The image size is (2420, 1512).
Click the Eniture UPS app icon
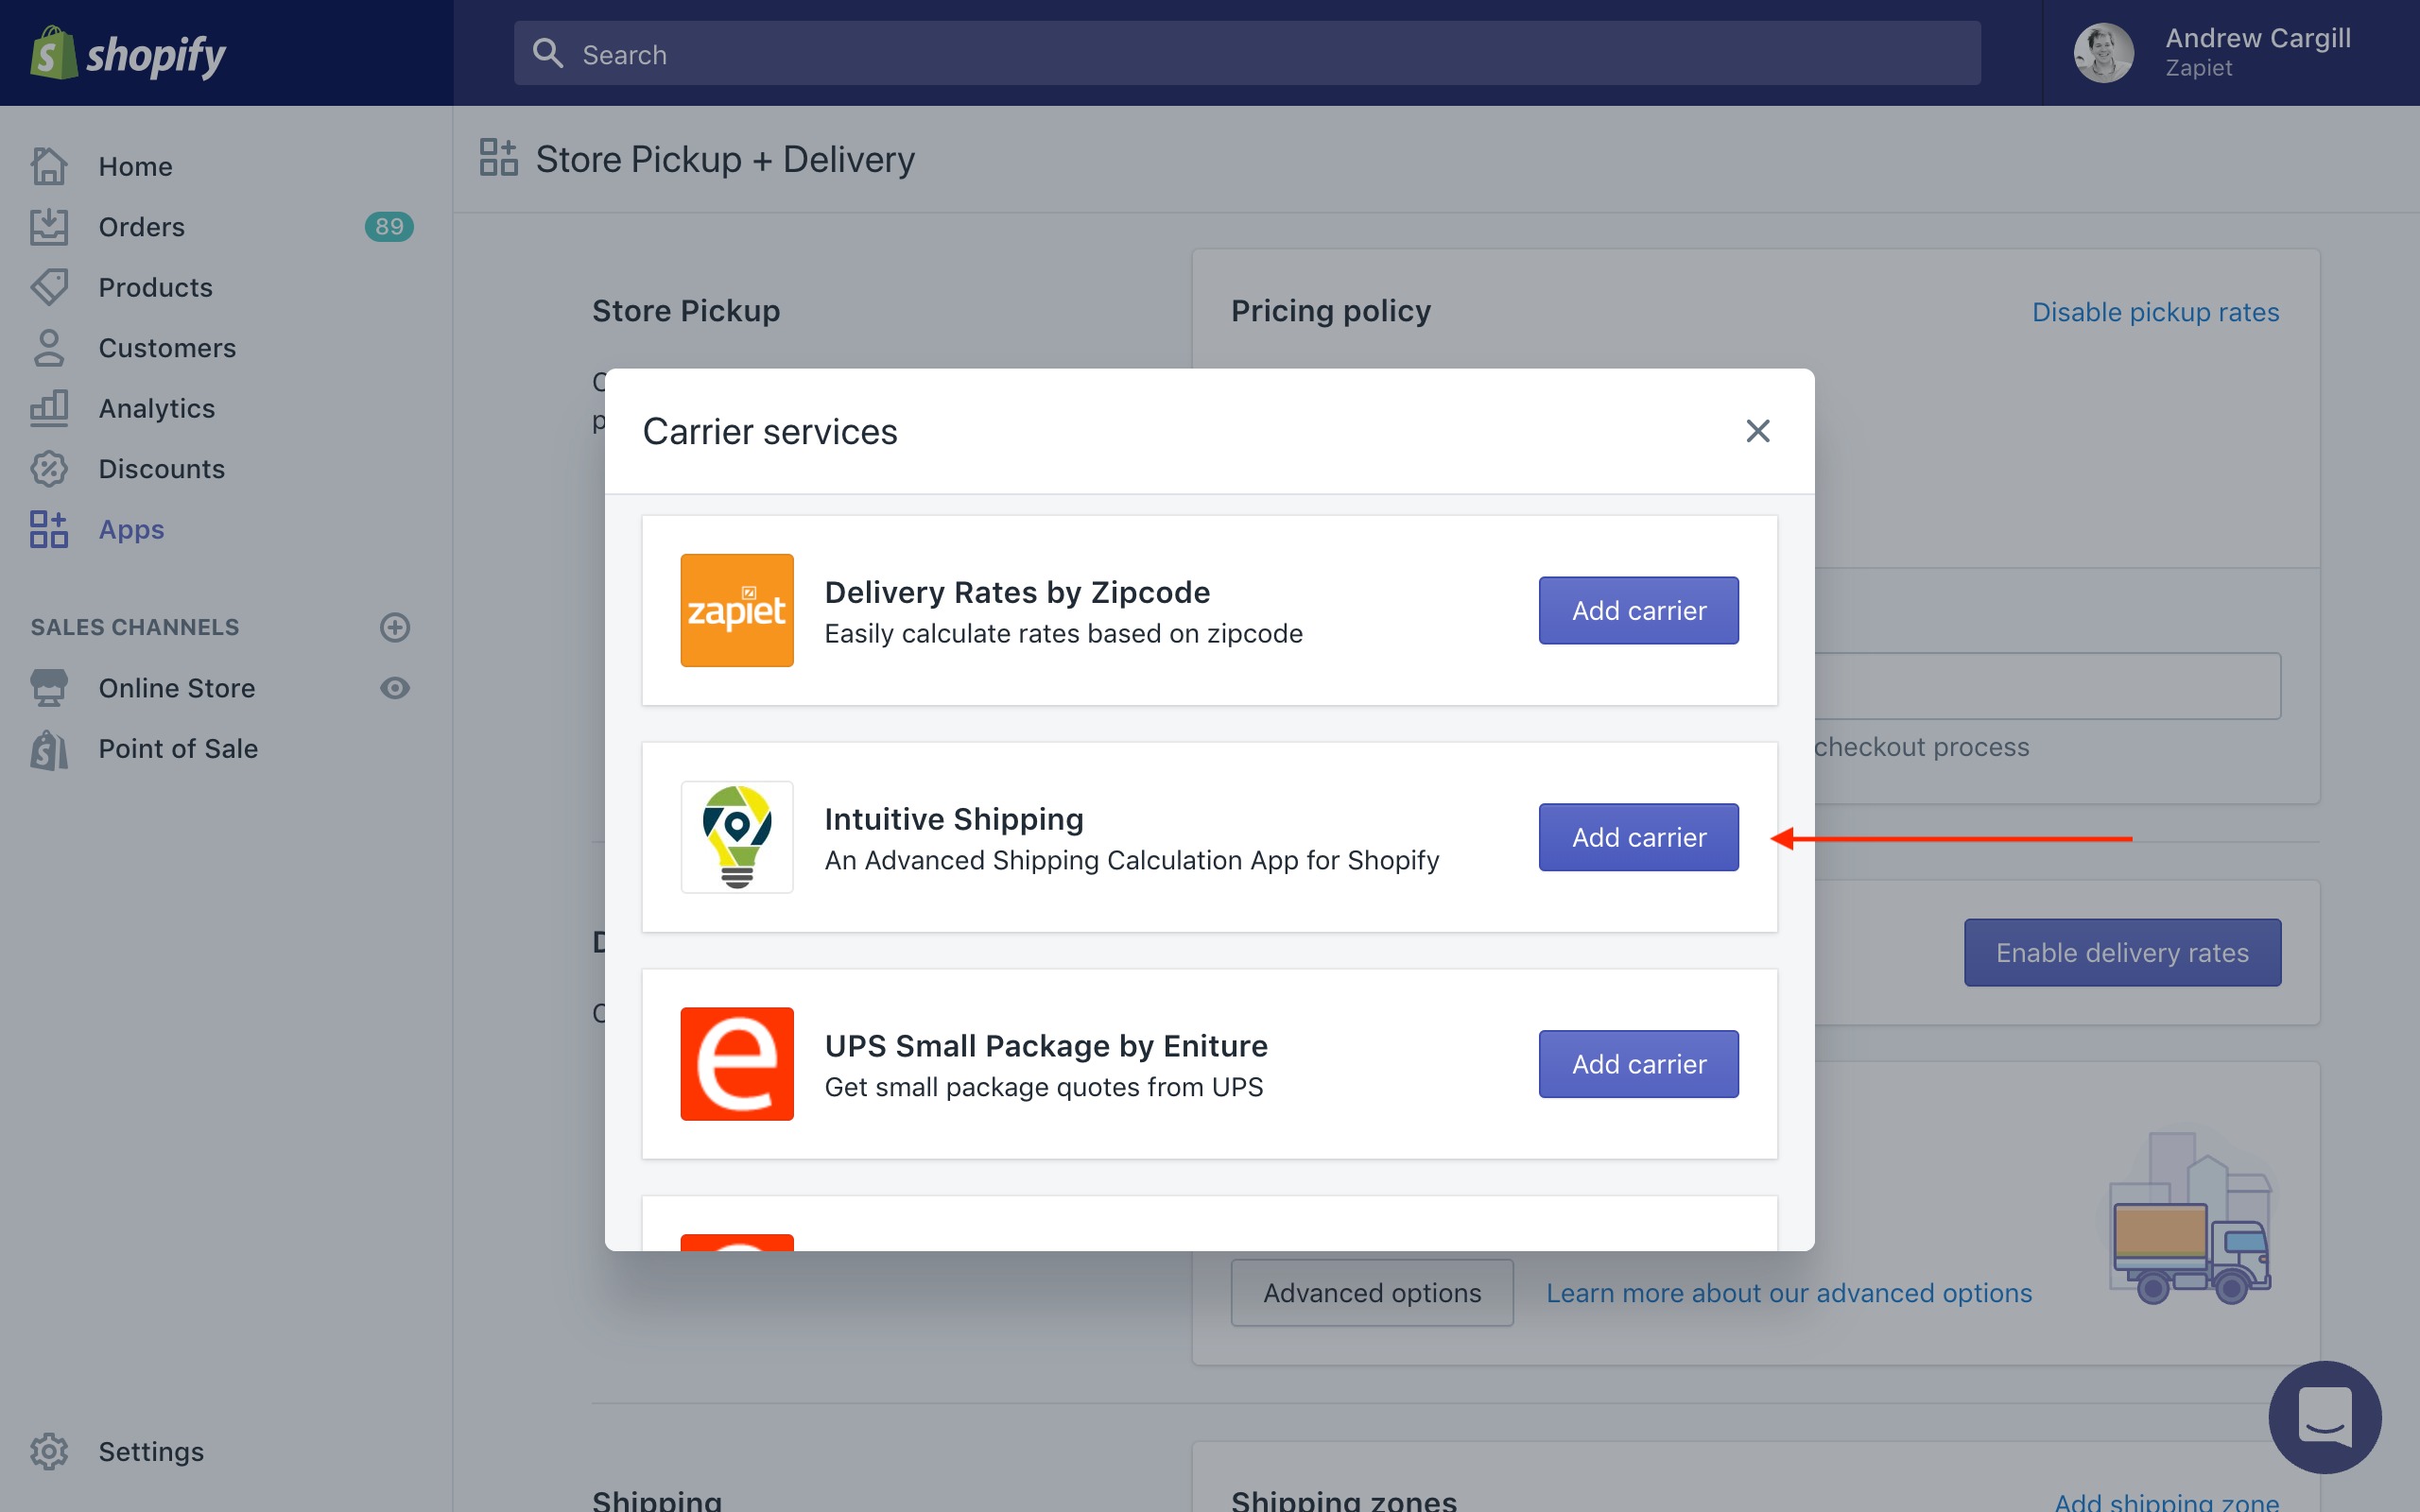coord(737,1063)
